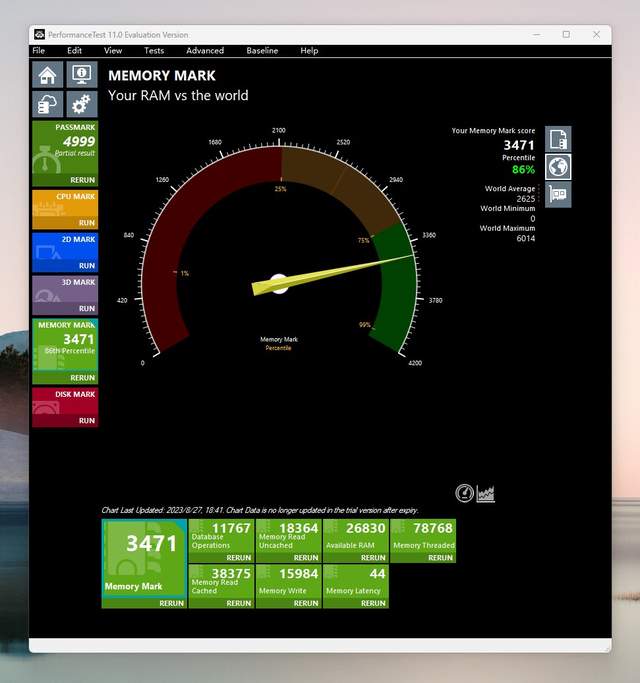Click the Memory Read Cached 38375 score
Image resolution: width=640 pixels, height=683 pixels.
click(231, 574)
